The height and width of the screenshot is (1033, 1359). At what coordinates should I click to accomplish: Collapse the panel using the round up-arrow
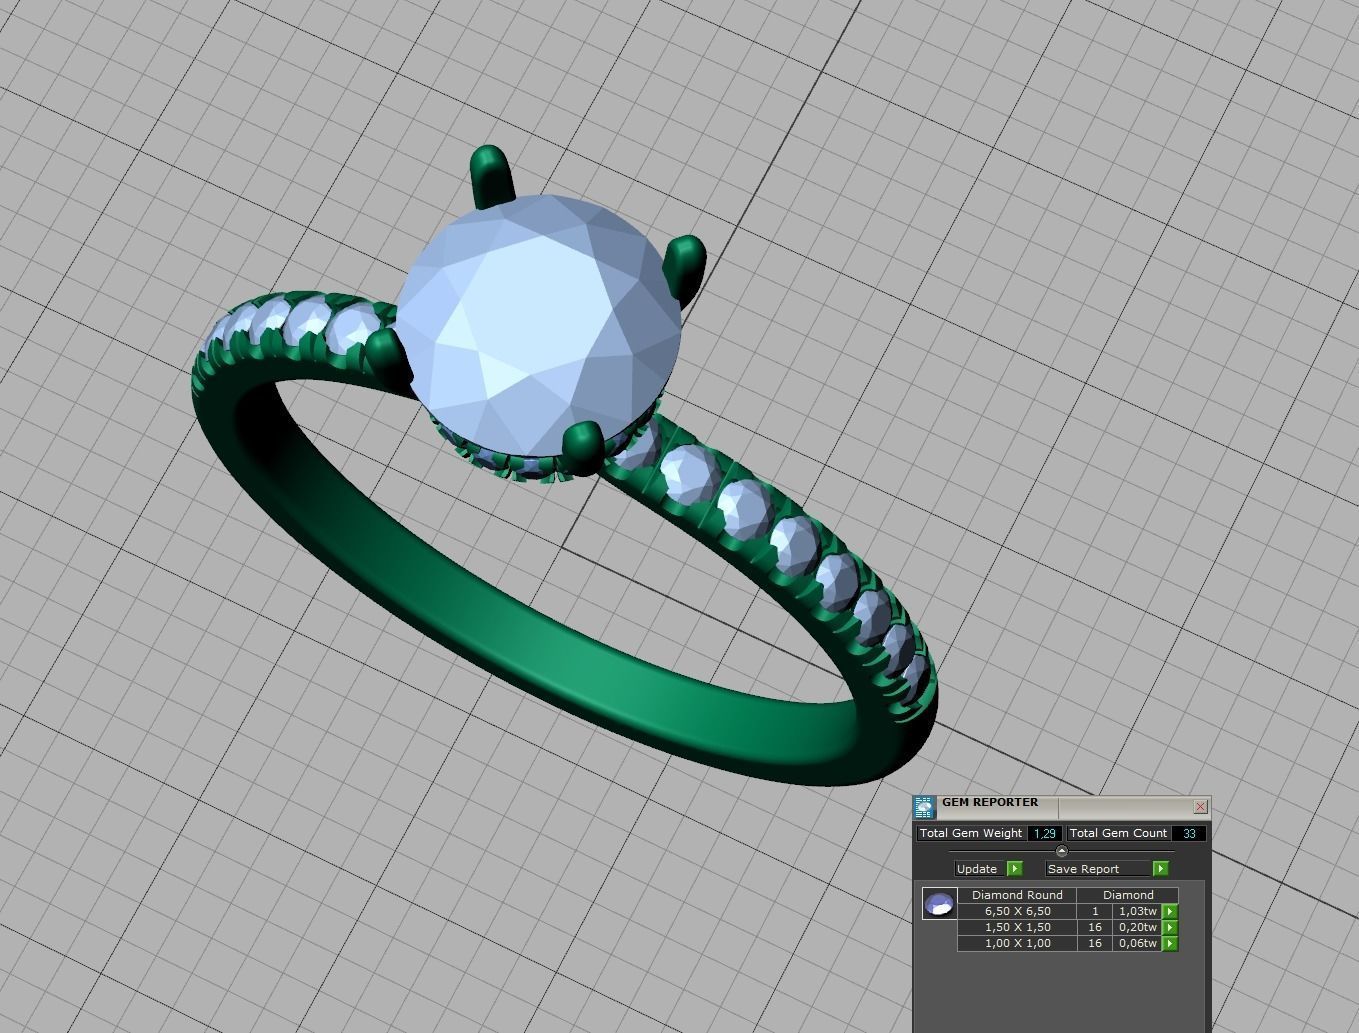pos(1062,851)
